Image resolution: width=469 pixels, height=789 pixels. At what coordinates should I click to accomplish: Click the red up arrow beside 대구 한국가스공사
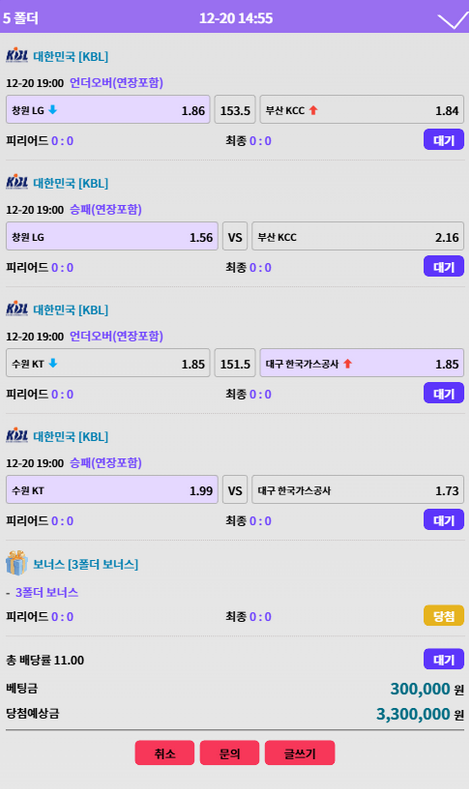coord(347,363)
